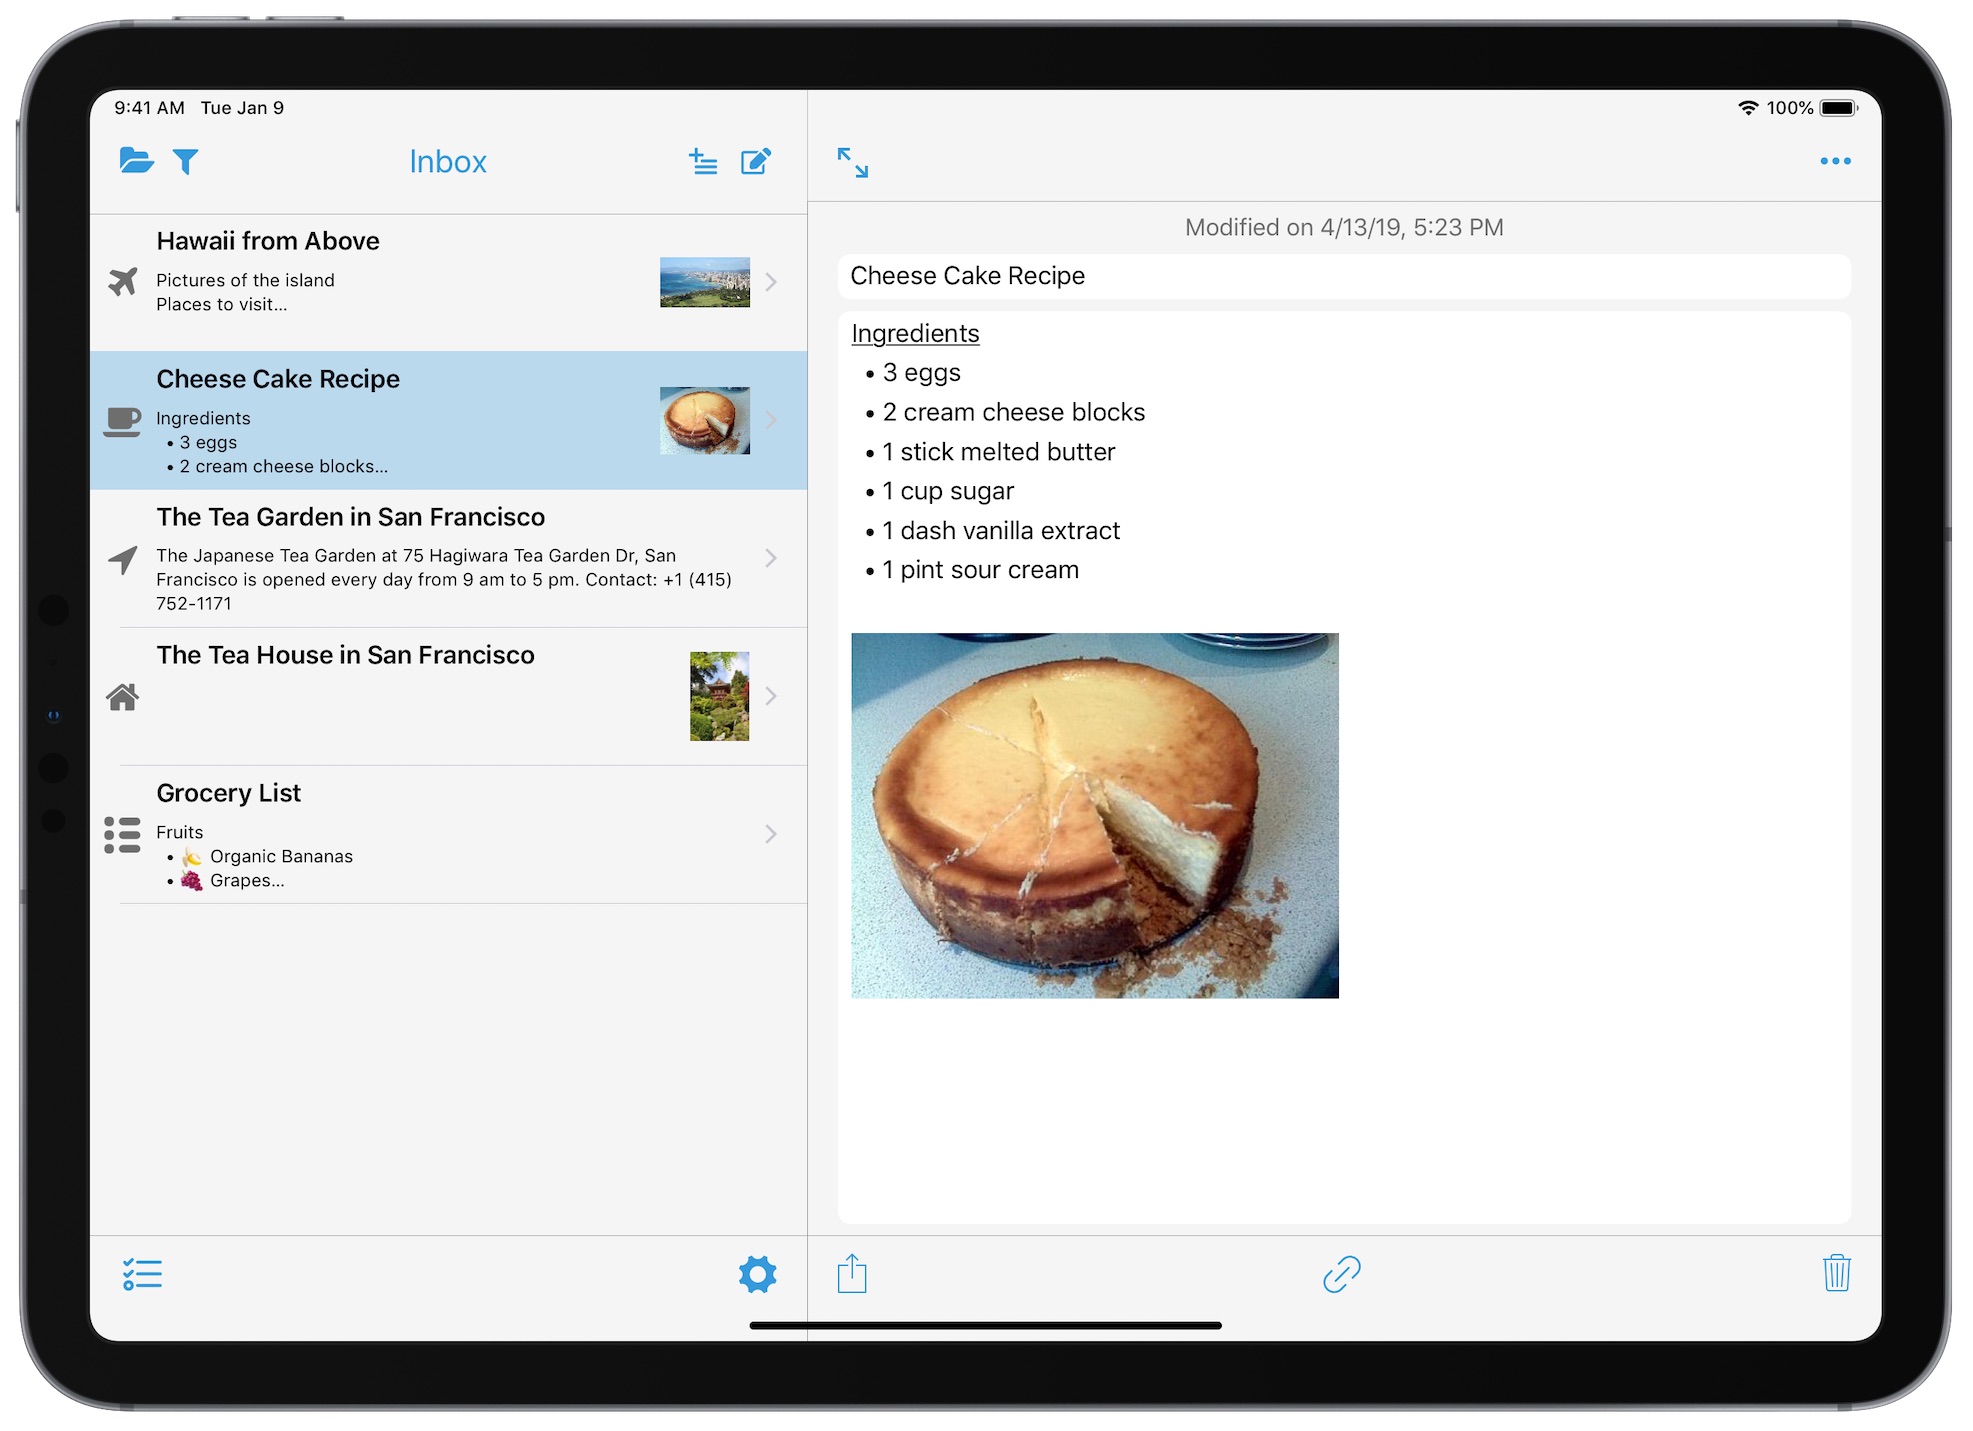Open chevron for Cheese Cake Recipe row
The height and width of the screenshot is (1431, 1973).
771,420
